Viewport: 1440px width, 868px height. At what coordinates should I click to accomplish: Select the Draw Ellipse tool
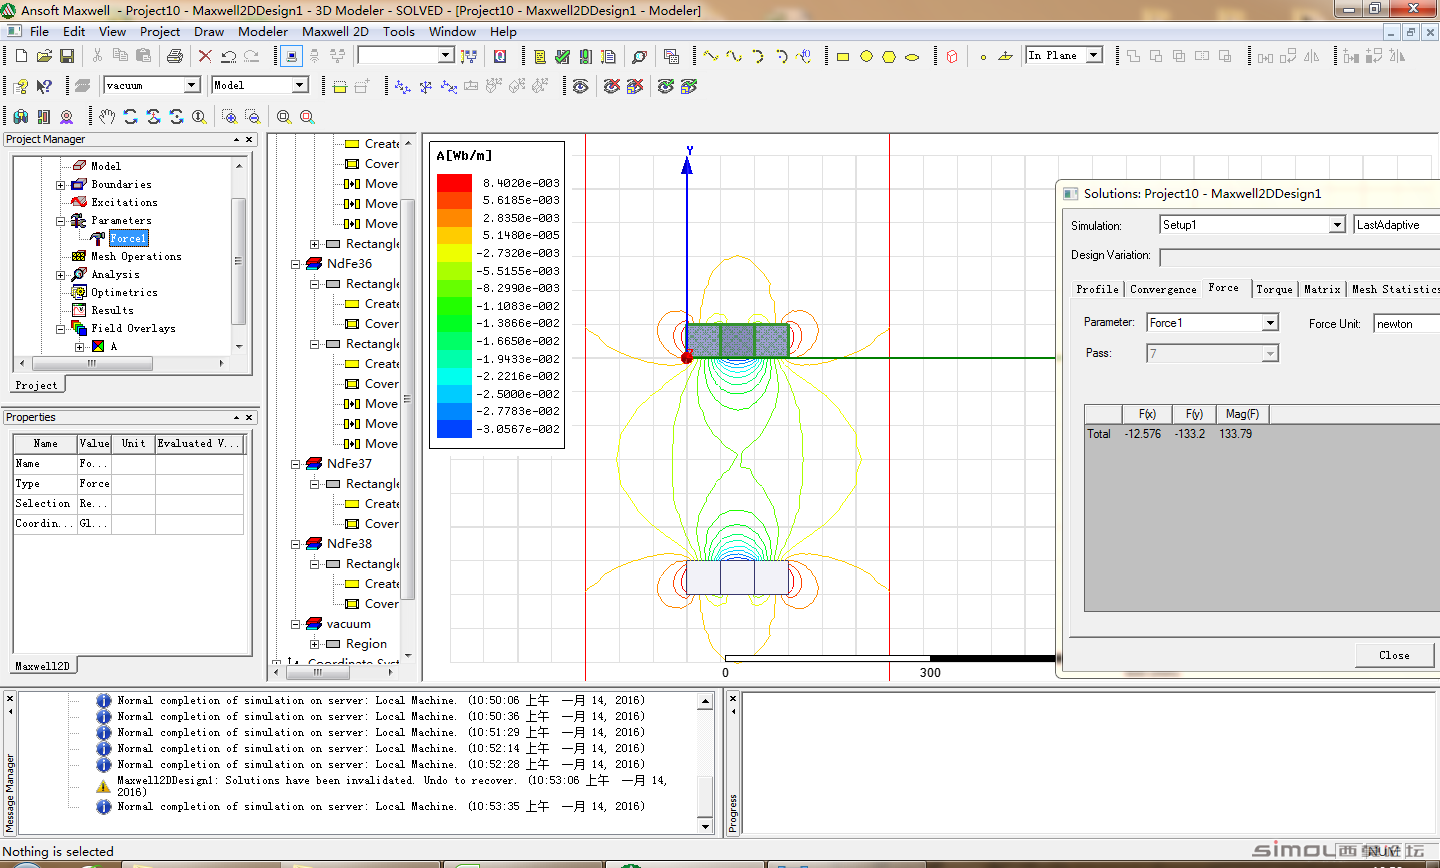912,56
